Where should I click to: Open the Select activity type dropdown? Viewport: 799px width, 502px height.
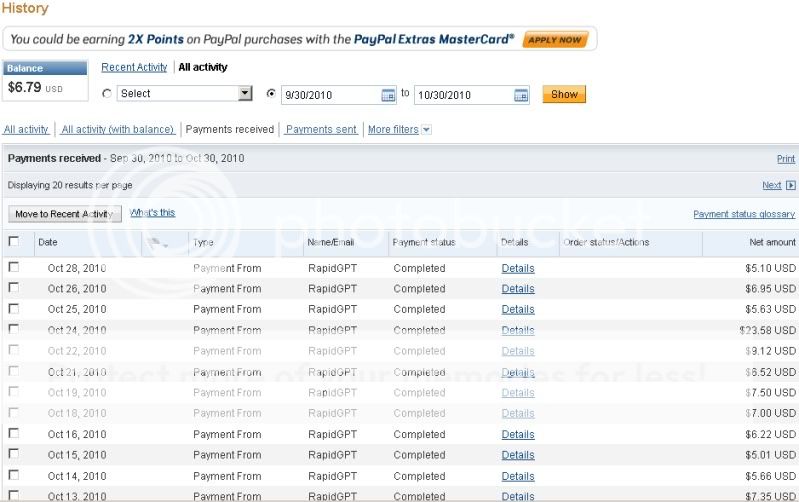185,94
